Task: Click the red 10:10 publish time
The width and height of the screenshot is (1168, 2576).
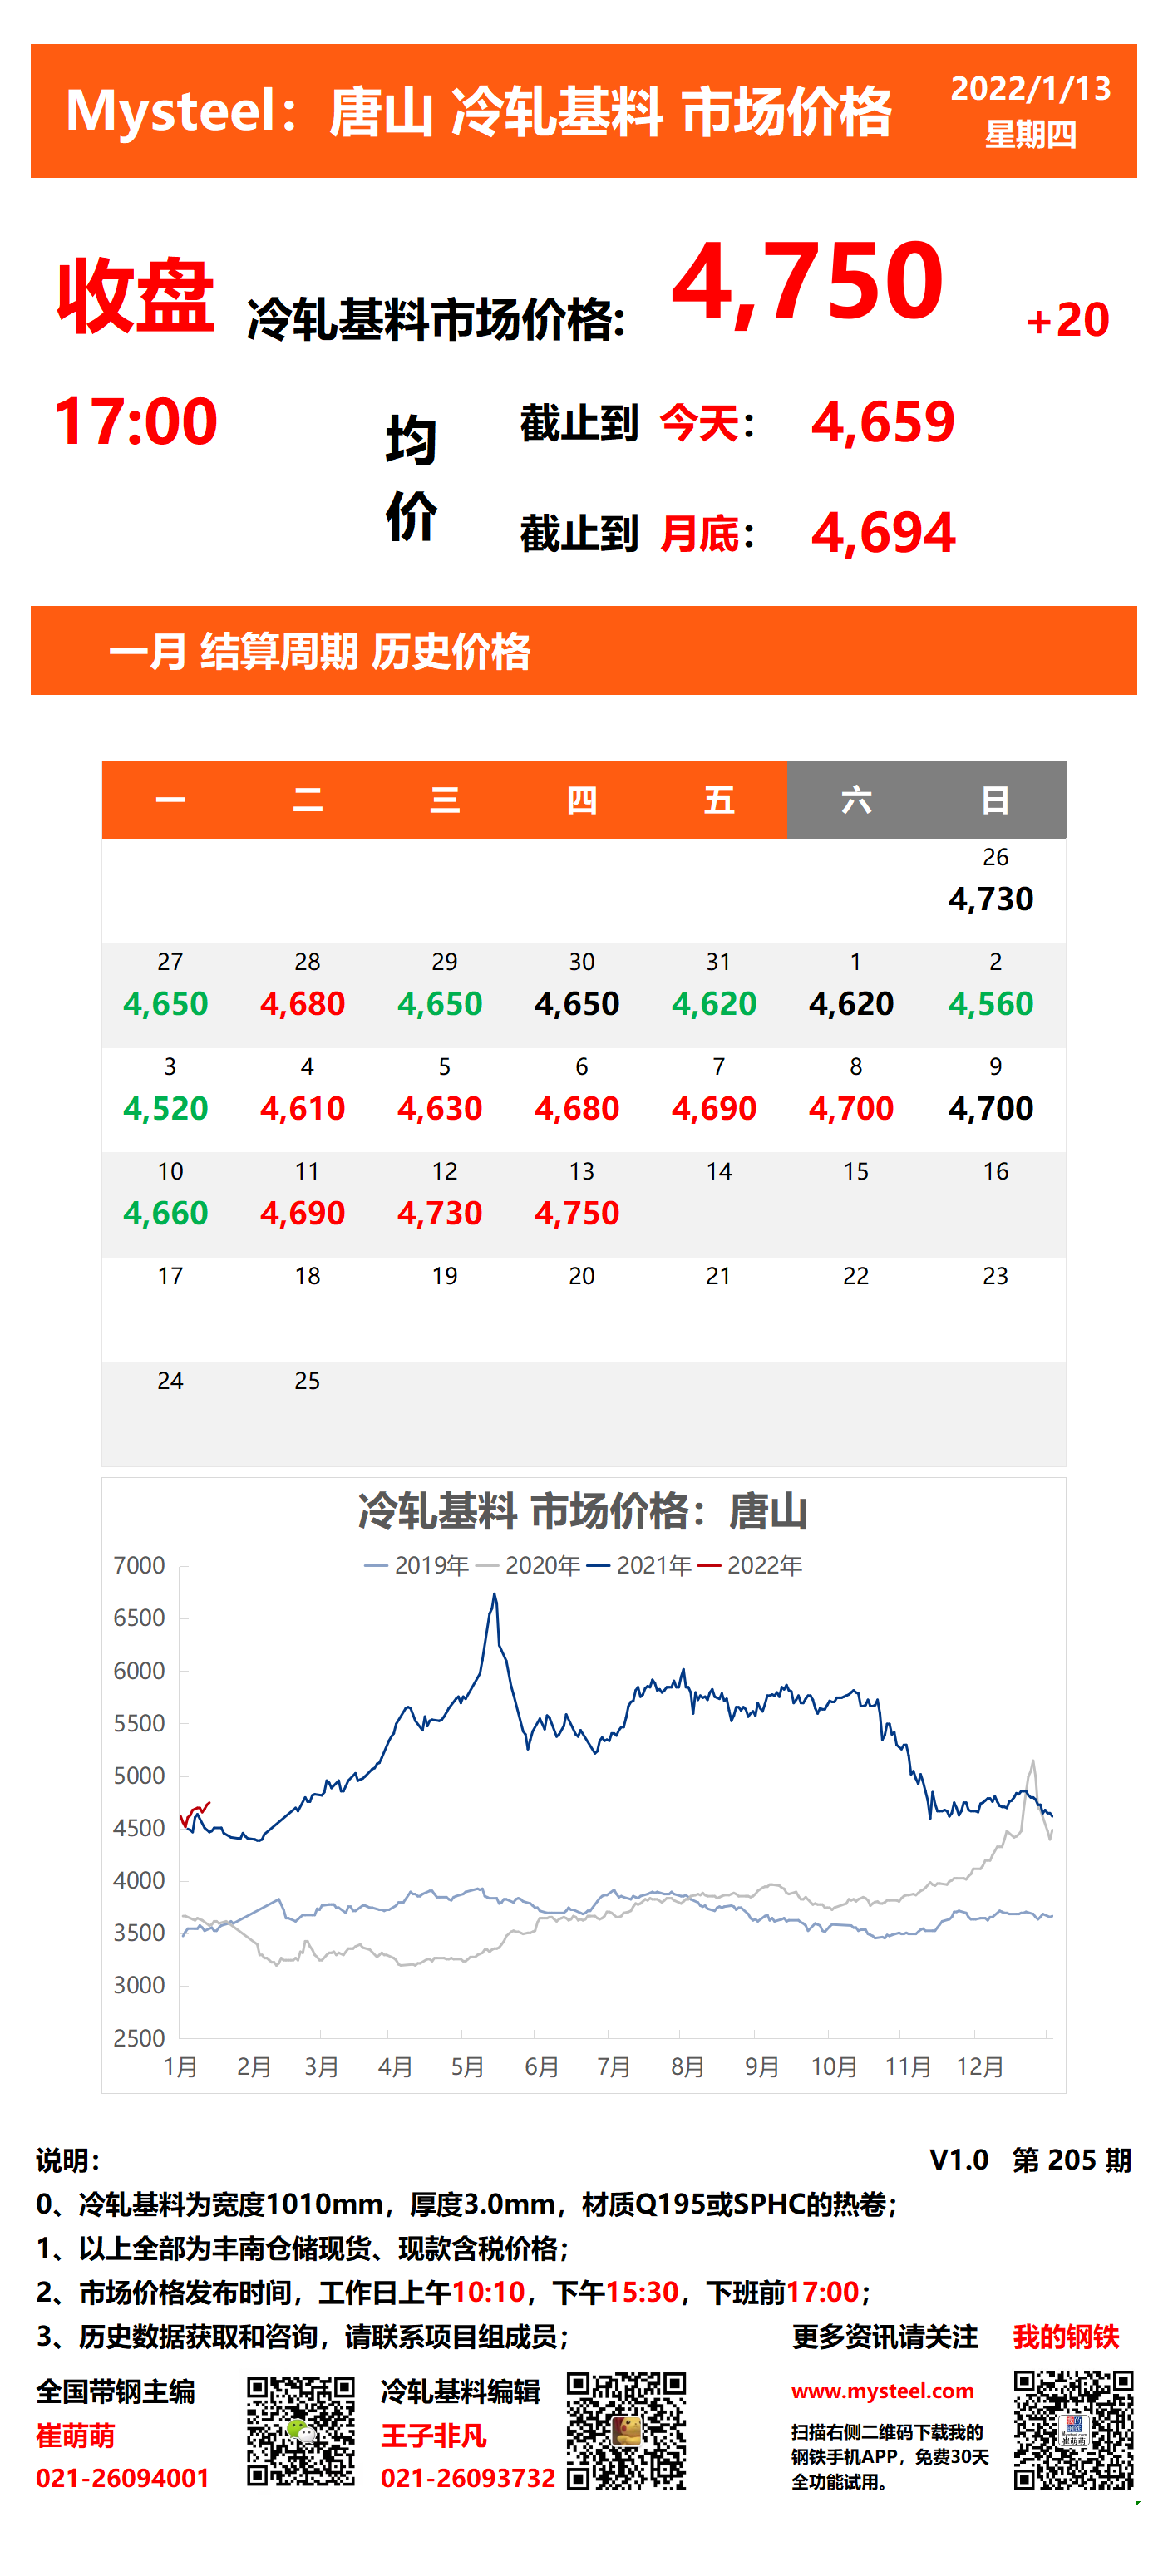Action: point(489,2292)
